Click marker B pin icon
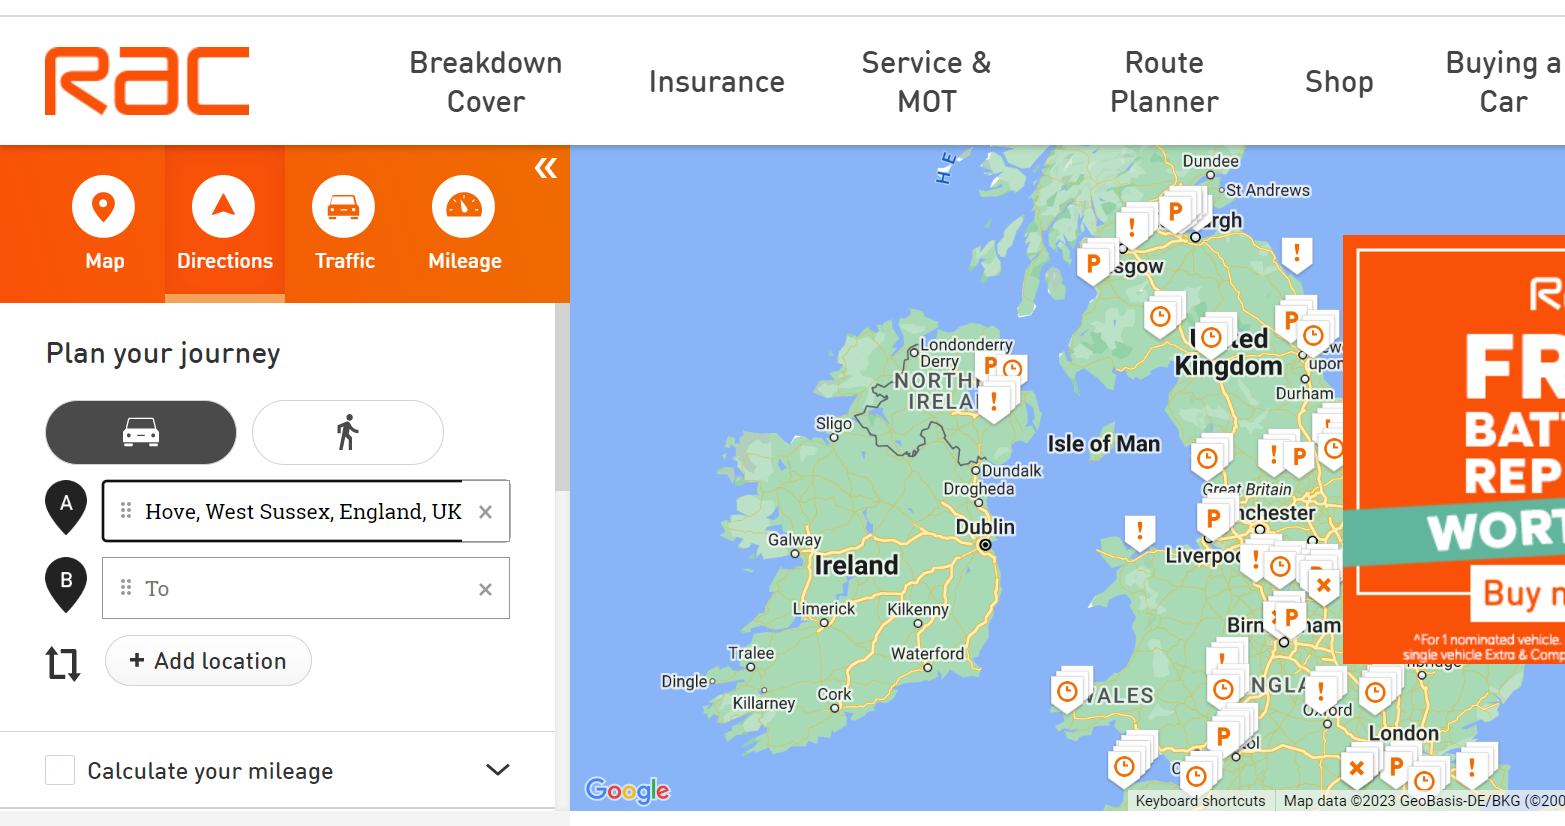The image size is (1565, 826). [66, 583]
